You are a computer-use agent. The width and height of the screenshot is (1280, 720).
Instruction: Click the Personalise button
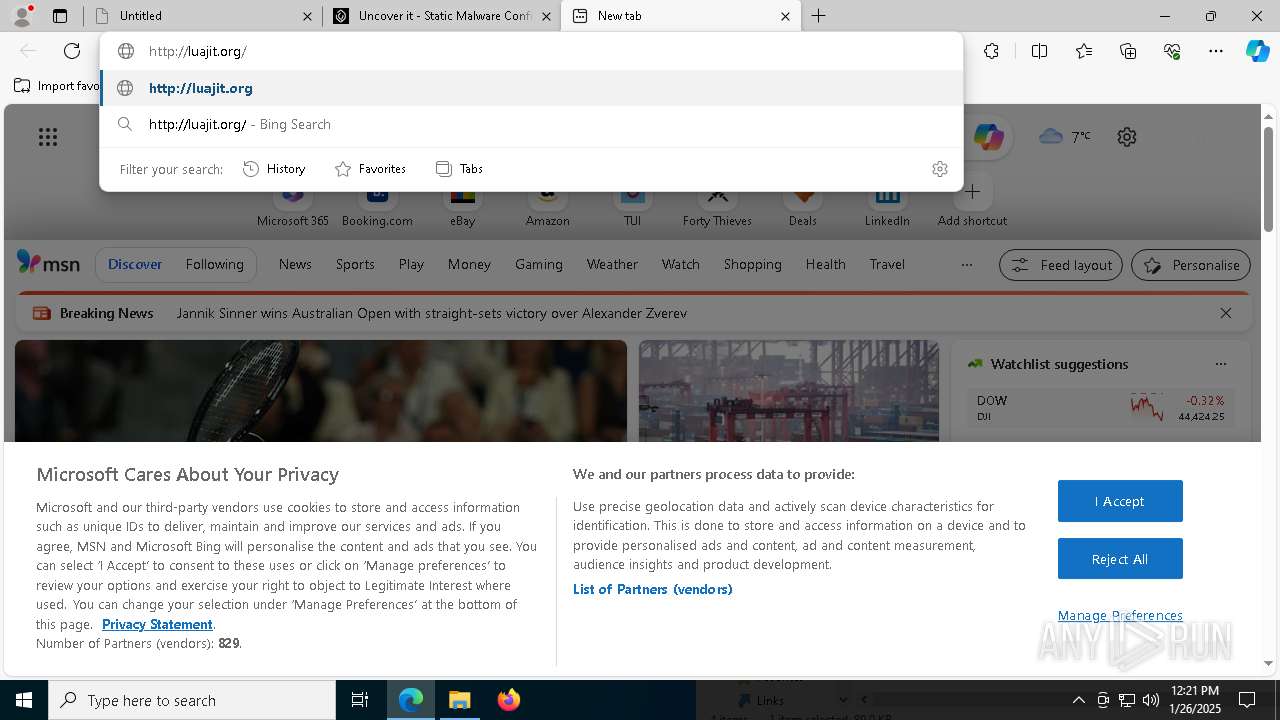pyautogui.click(x=1191, y=265)
